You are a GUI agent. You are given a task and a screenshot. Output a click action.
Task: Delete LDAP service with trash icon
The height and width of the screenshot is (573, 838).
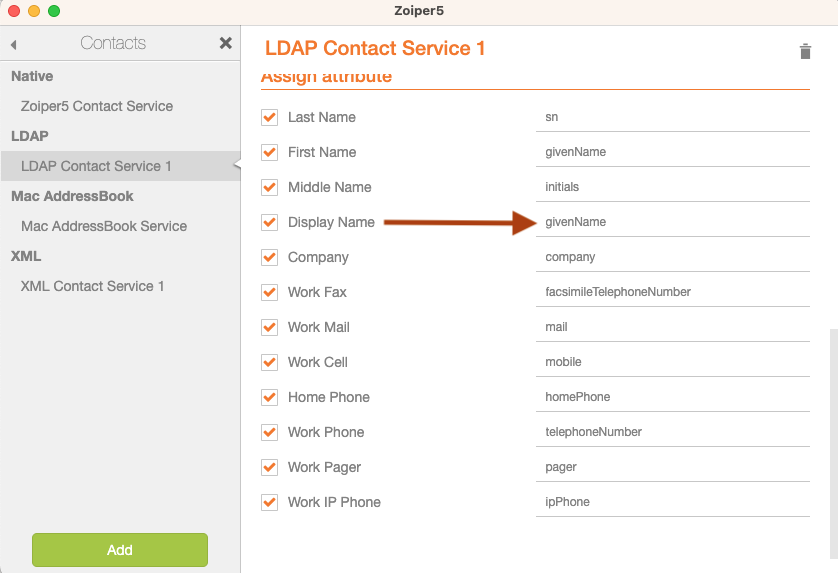point(805,51)
